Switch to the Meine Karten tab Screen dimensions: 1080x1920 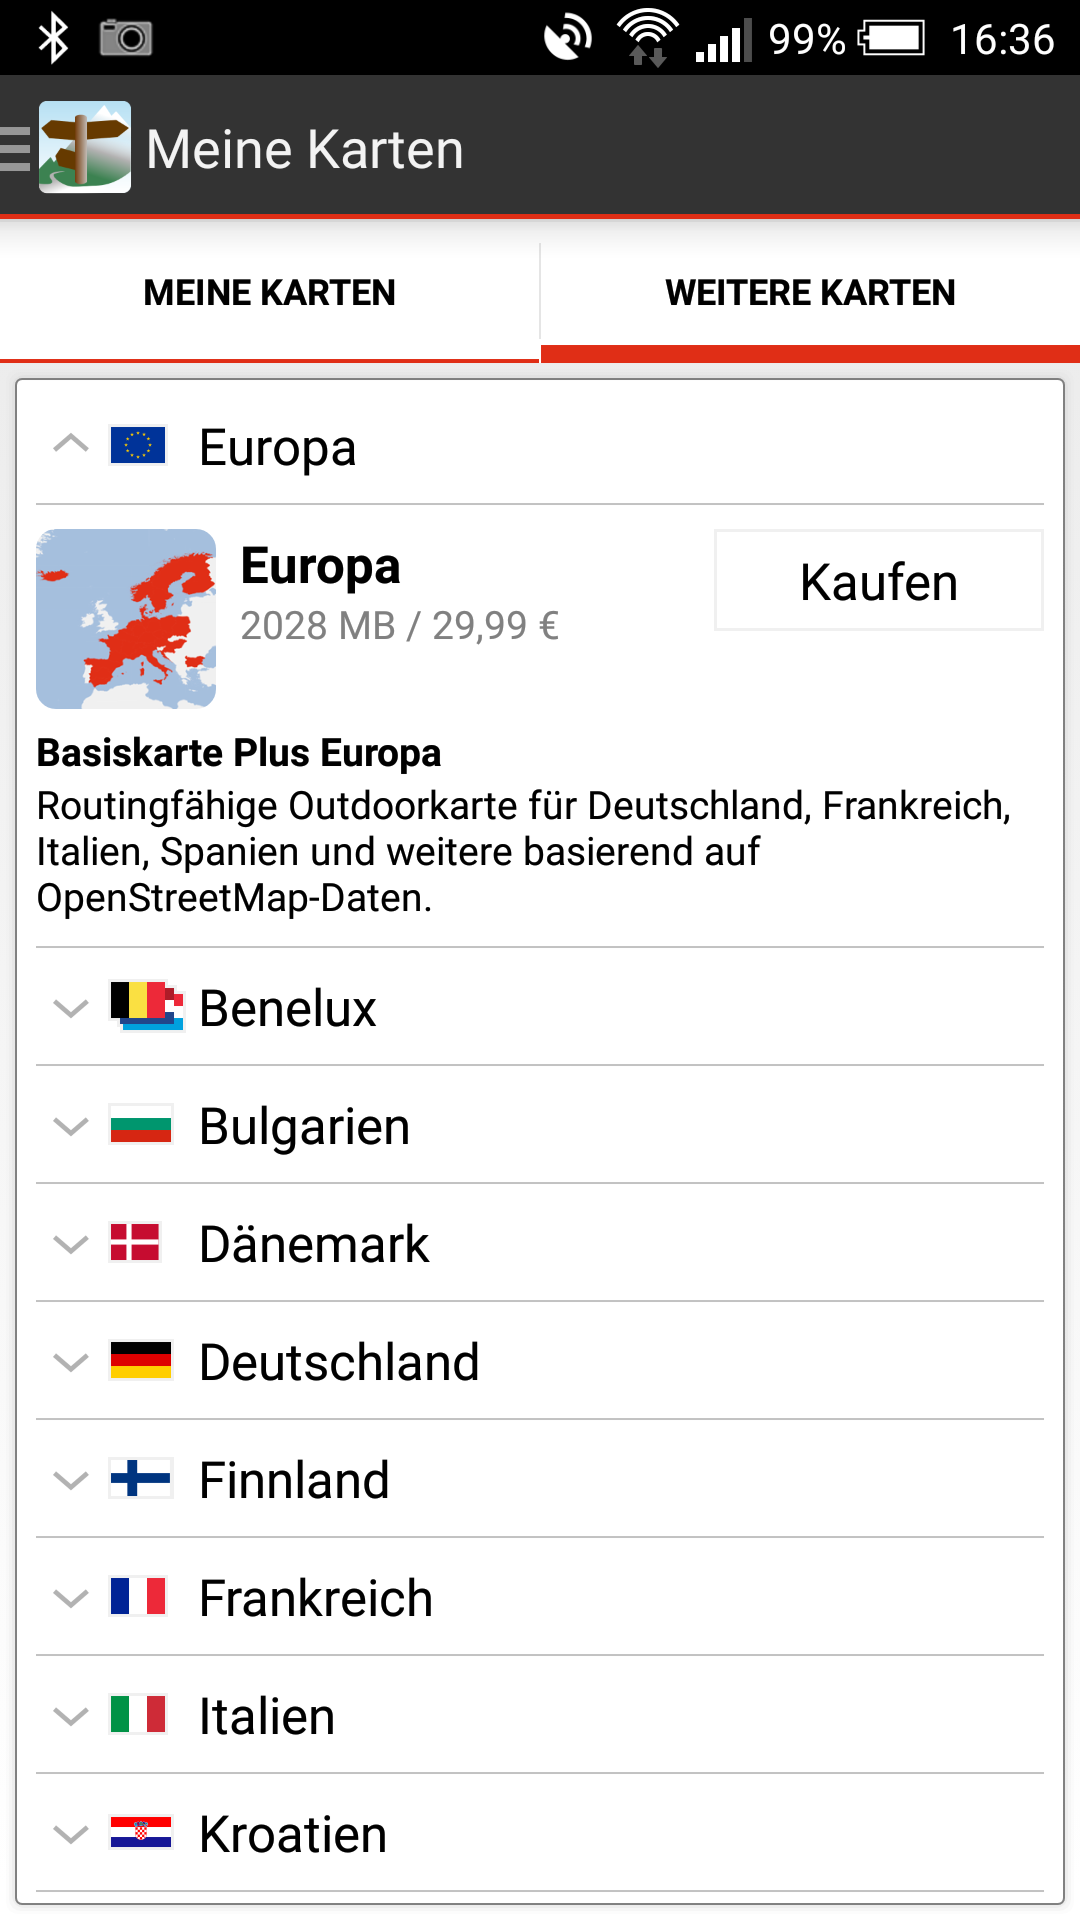pos(270,293)
